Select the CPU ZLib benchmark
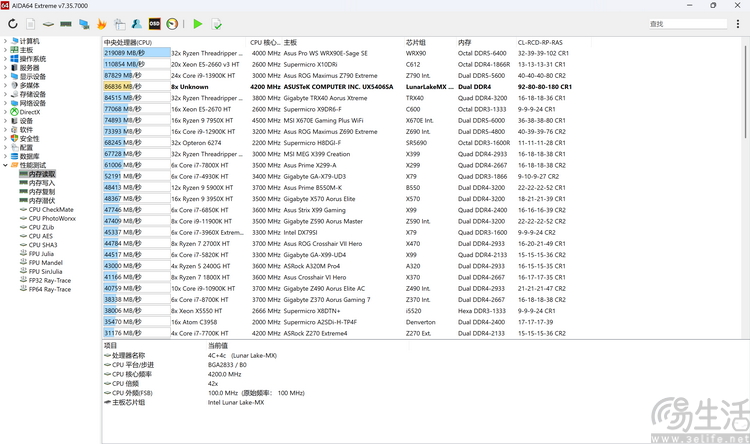 click(x=41, y=227)
